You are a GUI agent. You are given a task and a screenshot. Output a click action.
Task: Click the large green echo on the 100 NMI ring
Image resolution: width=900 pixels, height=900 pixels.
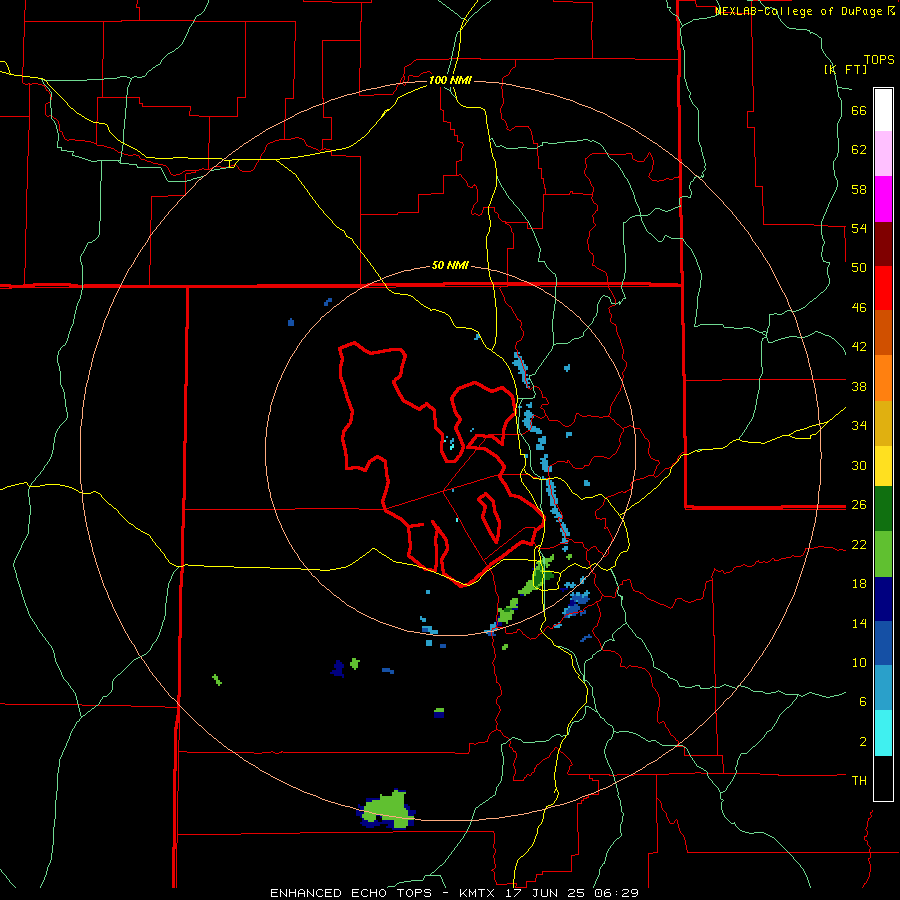[387, 809]
